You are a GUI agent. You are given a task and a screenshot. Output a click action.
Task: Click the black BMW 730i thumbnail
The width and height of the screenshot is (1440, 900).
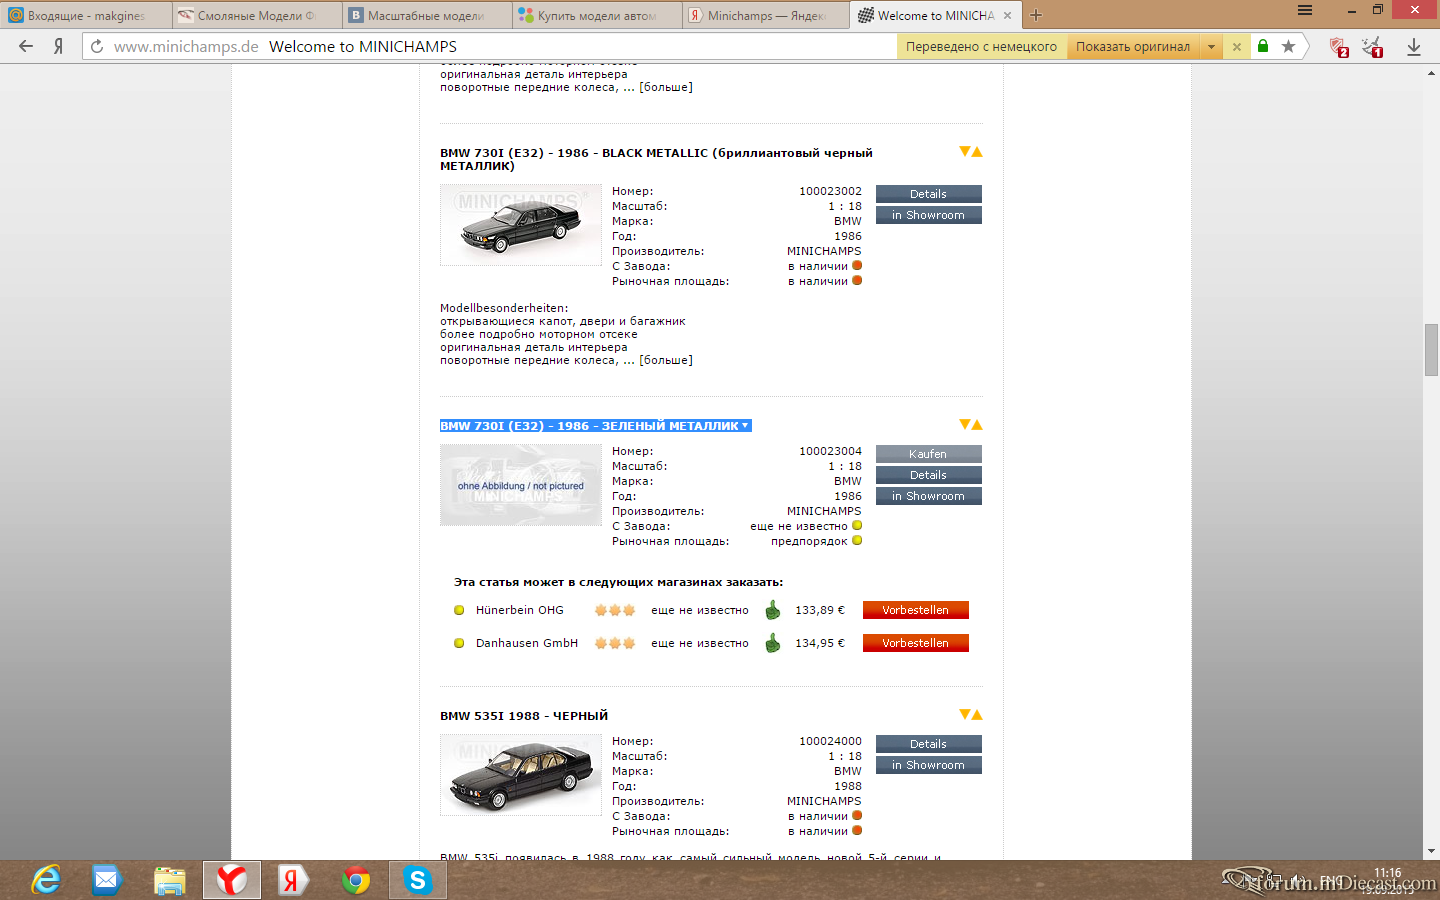coord(520,225)
